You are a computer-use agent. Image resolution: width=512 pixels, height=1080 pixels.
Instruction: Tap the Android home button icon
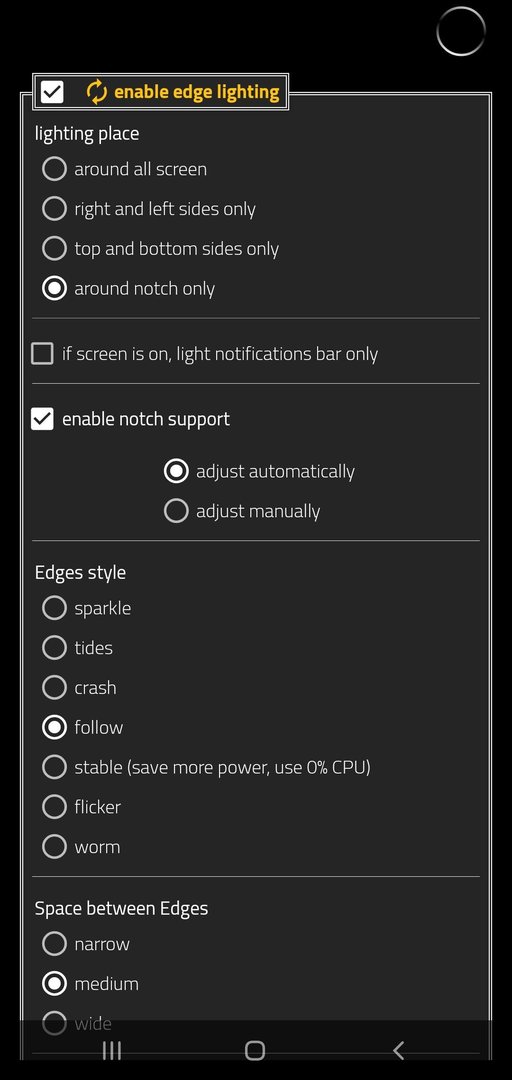pyautogui.click(x=255, y=1050)
